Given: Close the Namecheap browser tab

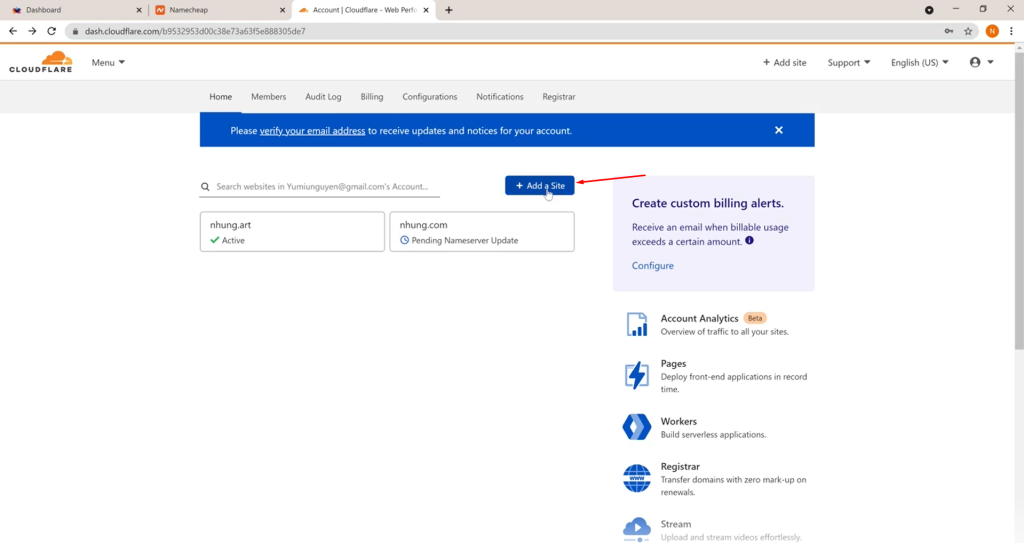Looking at the screenshot, I should [283, 10].
